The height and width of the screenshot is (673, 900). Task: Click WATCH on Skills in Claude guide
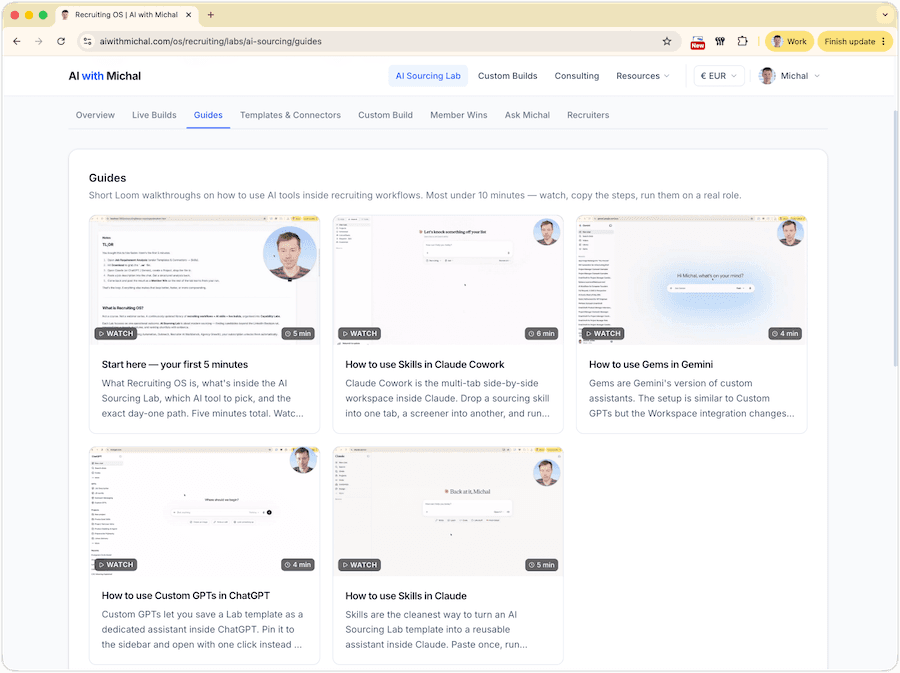pos(359,565)
